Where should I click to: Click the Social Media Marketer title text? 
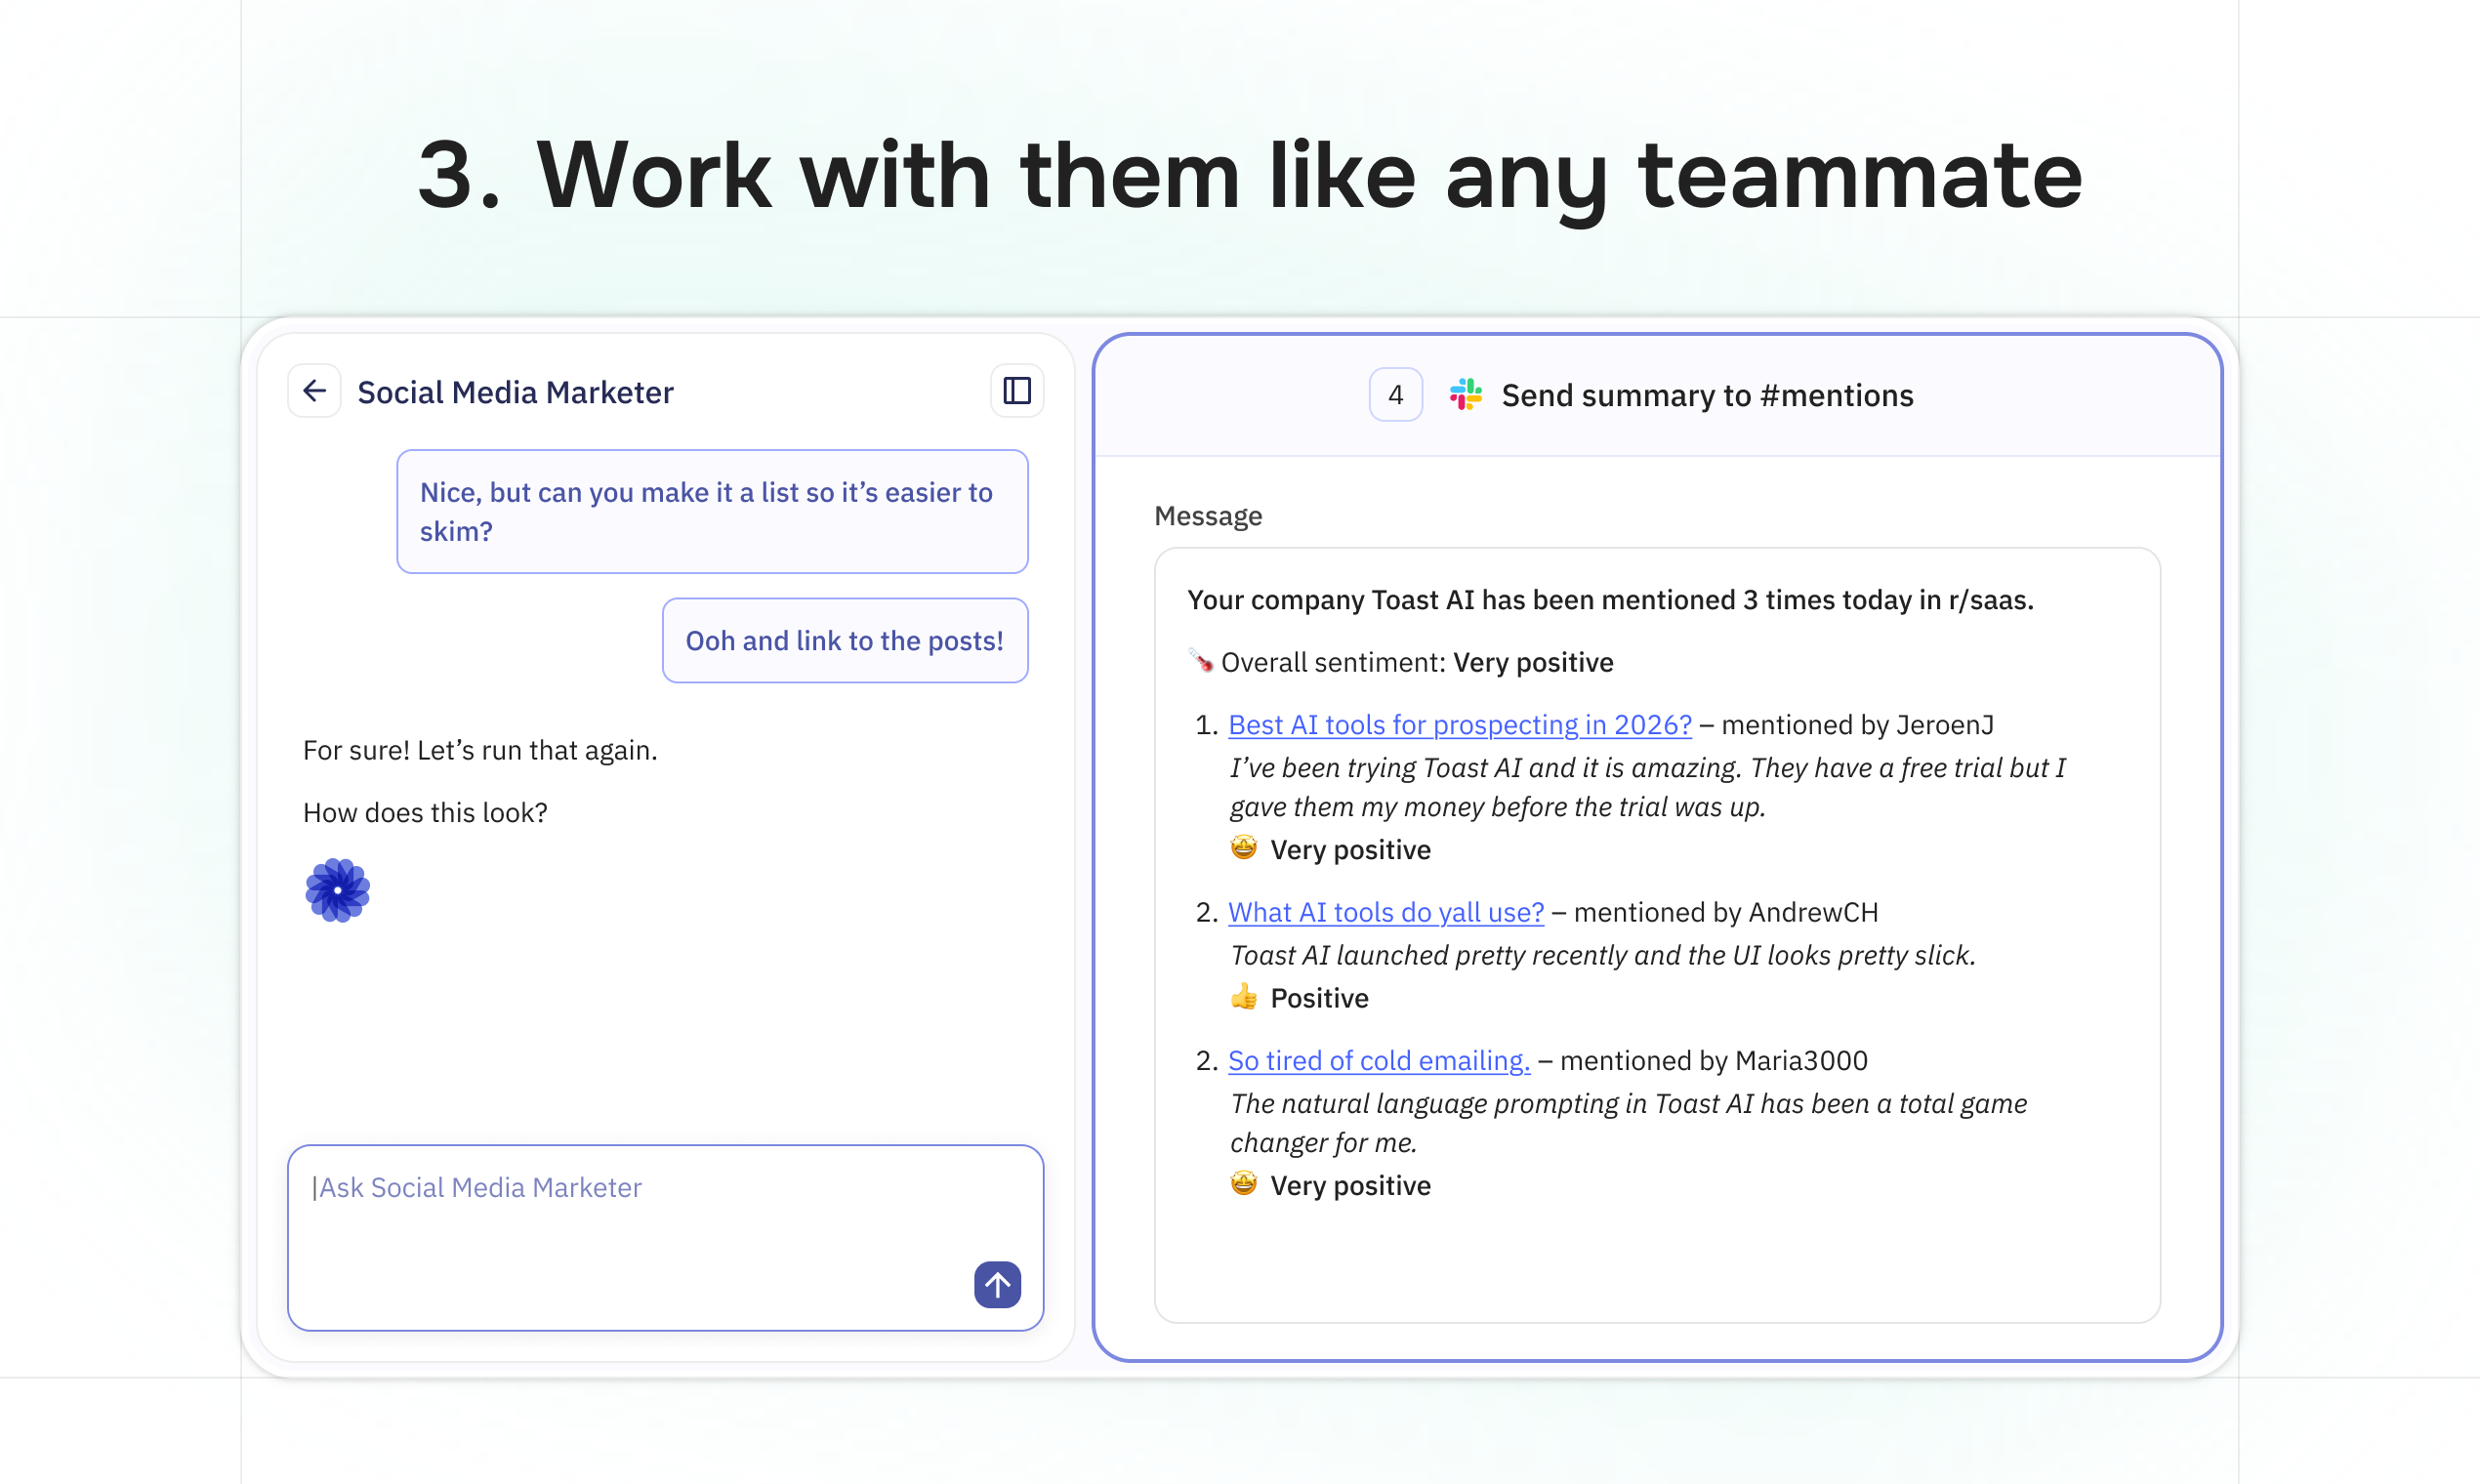click(x=515, y=392)
